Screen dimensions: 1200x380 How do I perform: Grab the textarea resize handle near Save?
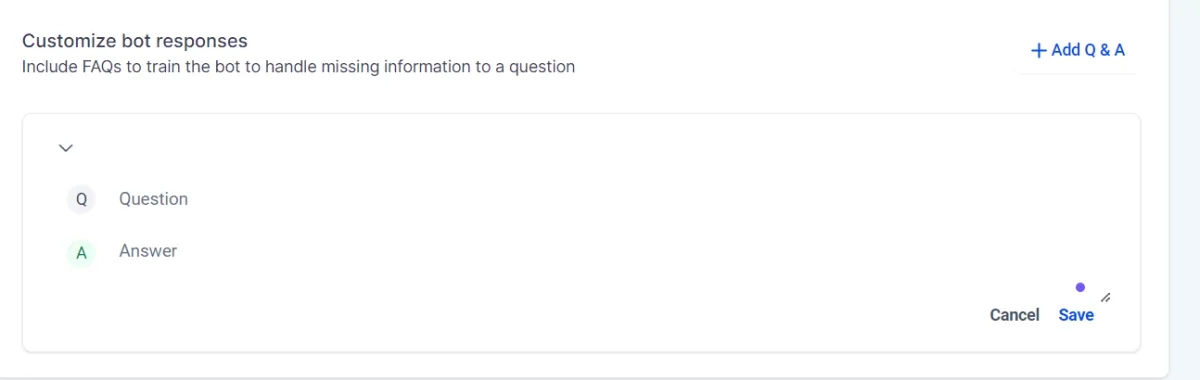pos(1106,297)
